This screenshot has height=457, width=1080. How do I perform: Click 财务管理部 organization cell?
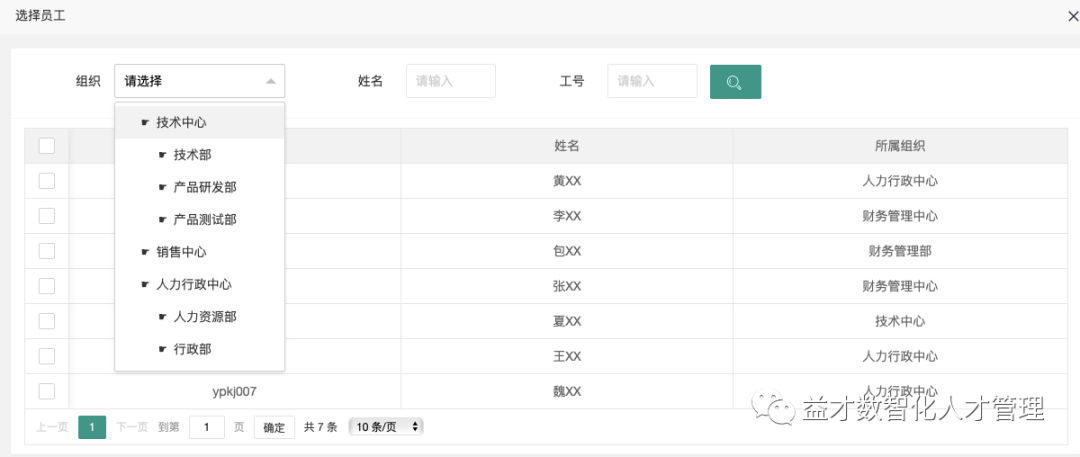click(x=900, y=252)
